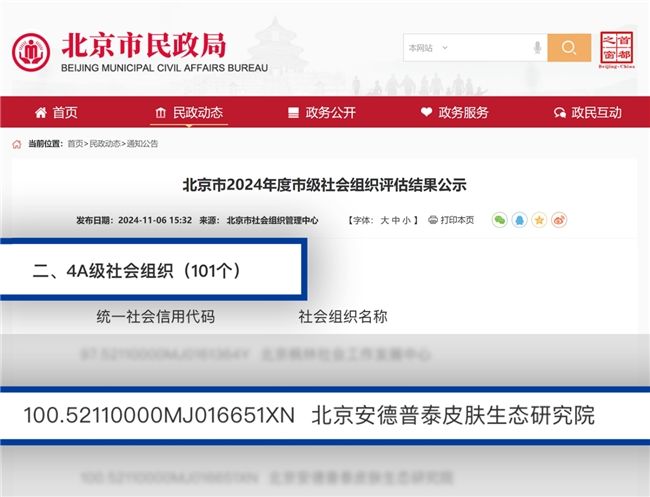Click the 民政动态 breadcrumb link
This screenshot has width=650, height=497.
[x=105, y=143]
